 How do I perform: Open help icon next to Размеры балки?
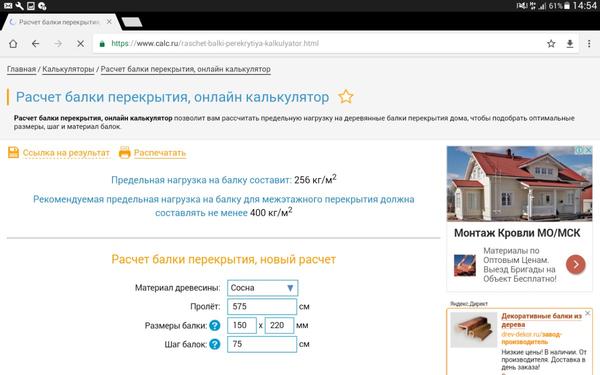215,325
